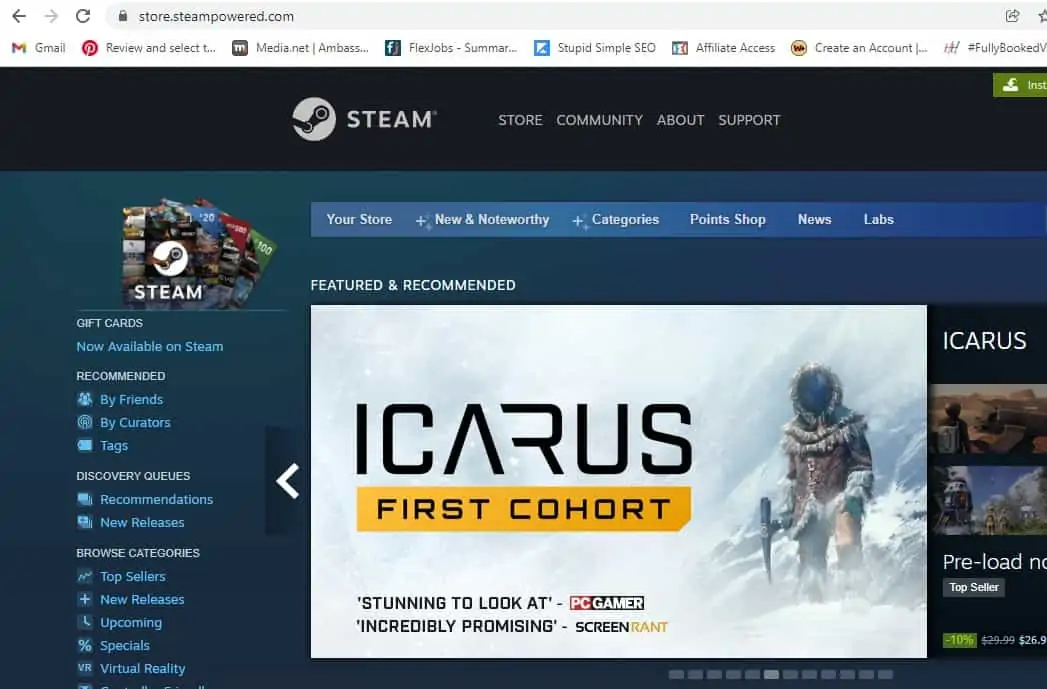Click the FEATURED & RECOMMENDED heading
Image resolution: width=1047 pixels, height=689 pixels.
click(413, 285)
